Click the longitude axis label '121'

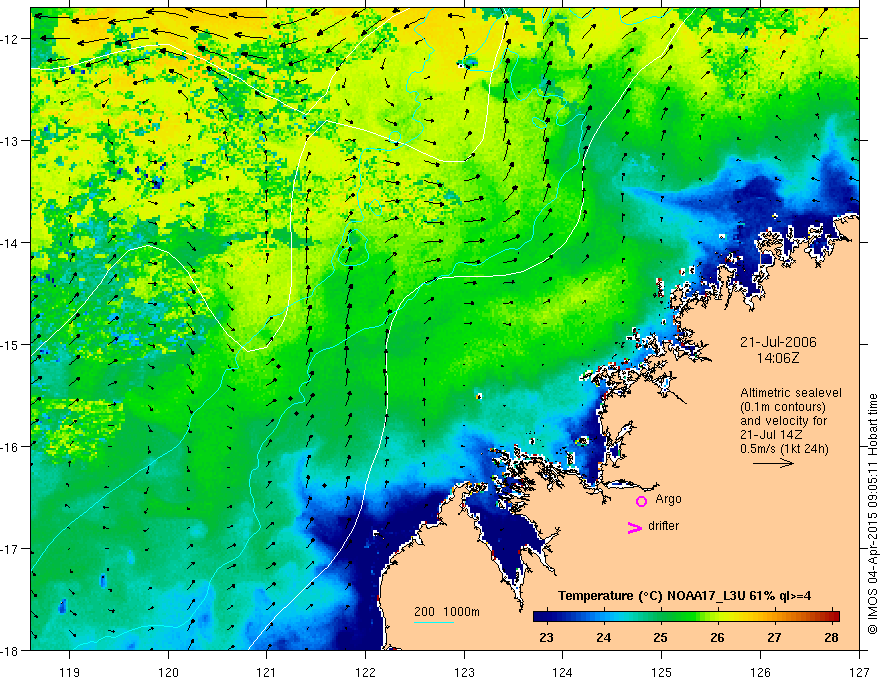pos(266,672)
